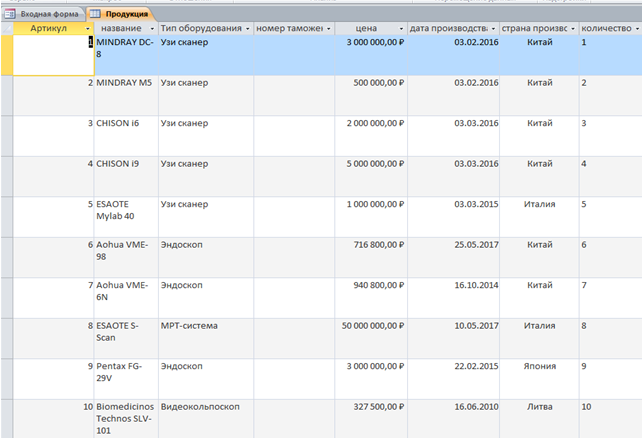
Task: Click the Видеокольпоскоп equipment type cell
Action: [206, 419]
